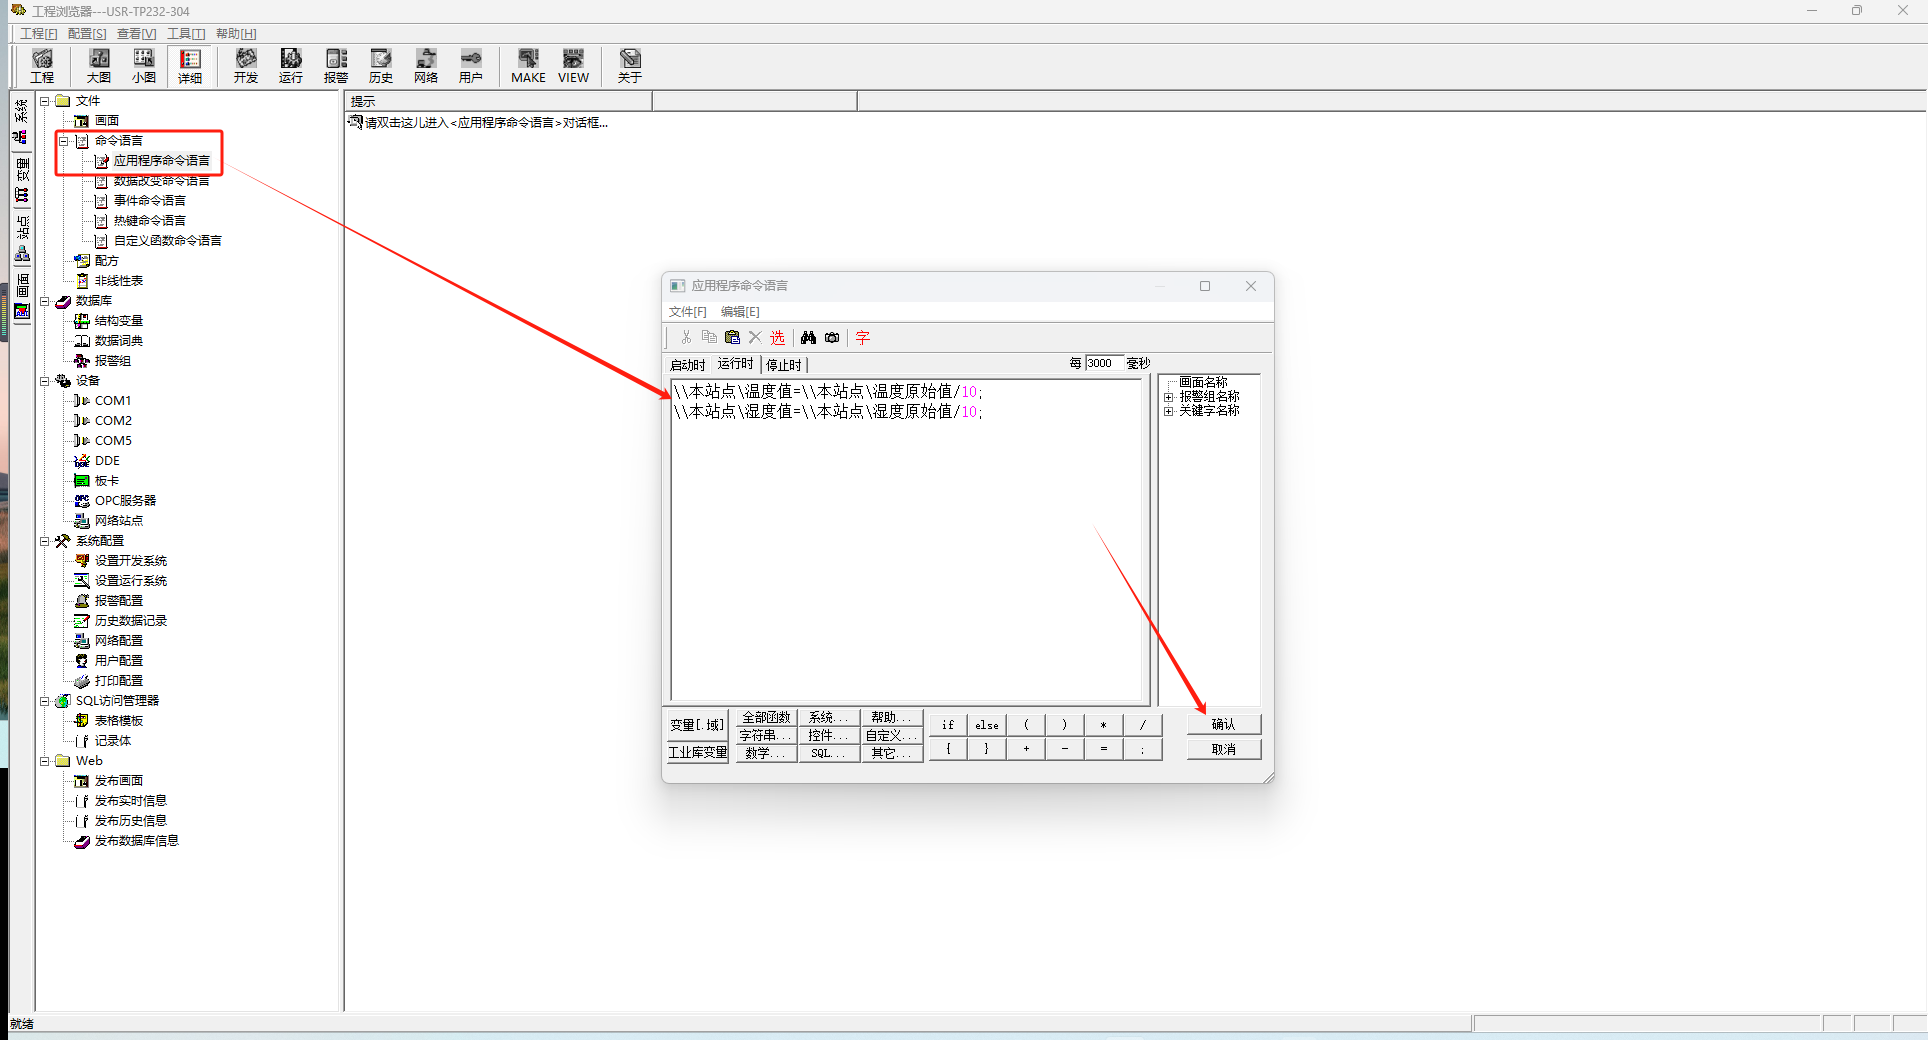Click the 全部函数 button
The height and width of the screenshot is (1040, 1928).
[766, 717]
